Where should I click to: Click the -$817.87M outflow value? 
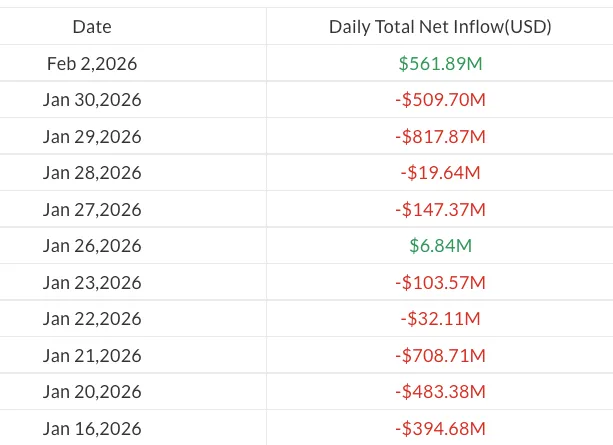click(x=440, y=136)
